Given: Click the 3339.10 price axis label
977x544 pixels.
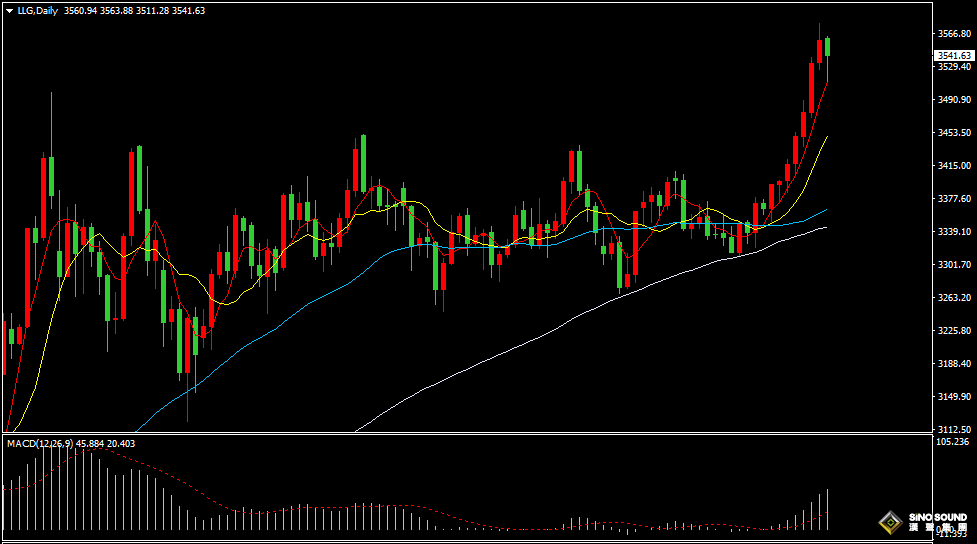Looking at the screenshot, I should click(952, 231).
